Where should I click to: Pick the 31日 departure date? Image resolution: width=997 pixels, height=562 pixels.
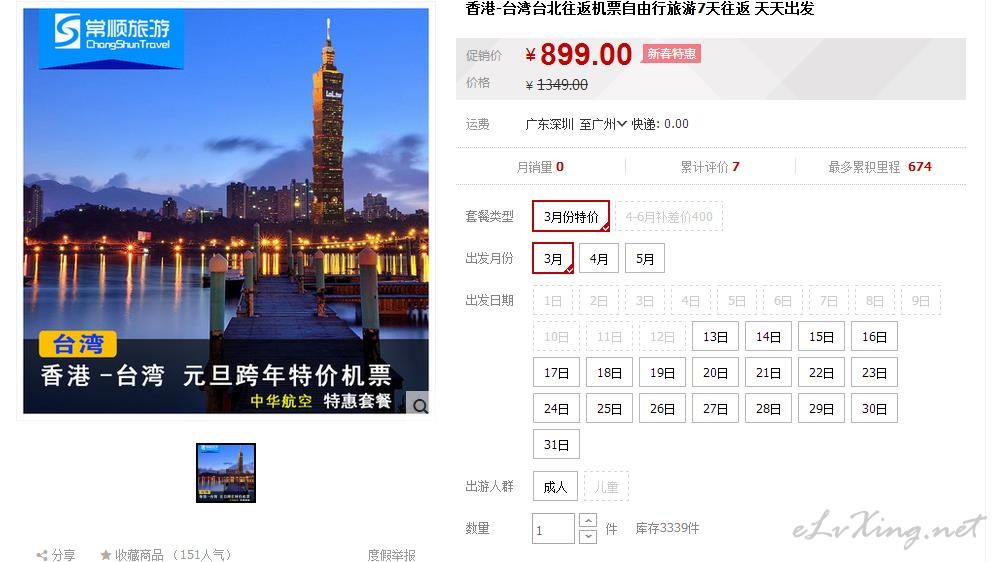(x=556, y=444)
